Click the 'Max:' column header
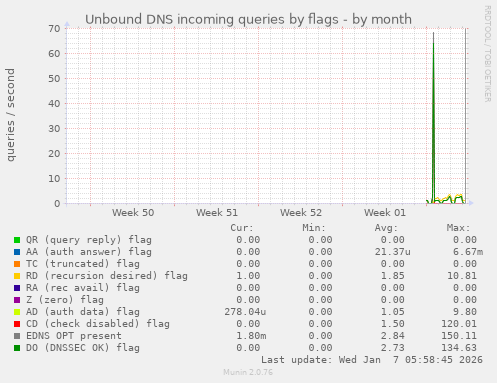 pos(458,228)
